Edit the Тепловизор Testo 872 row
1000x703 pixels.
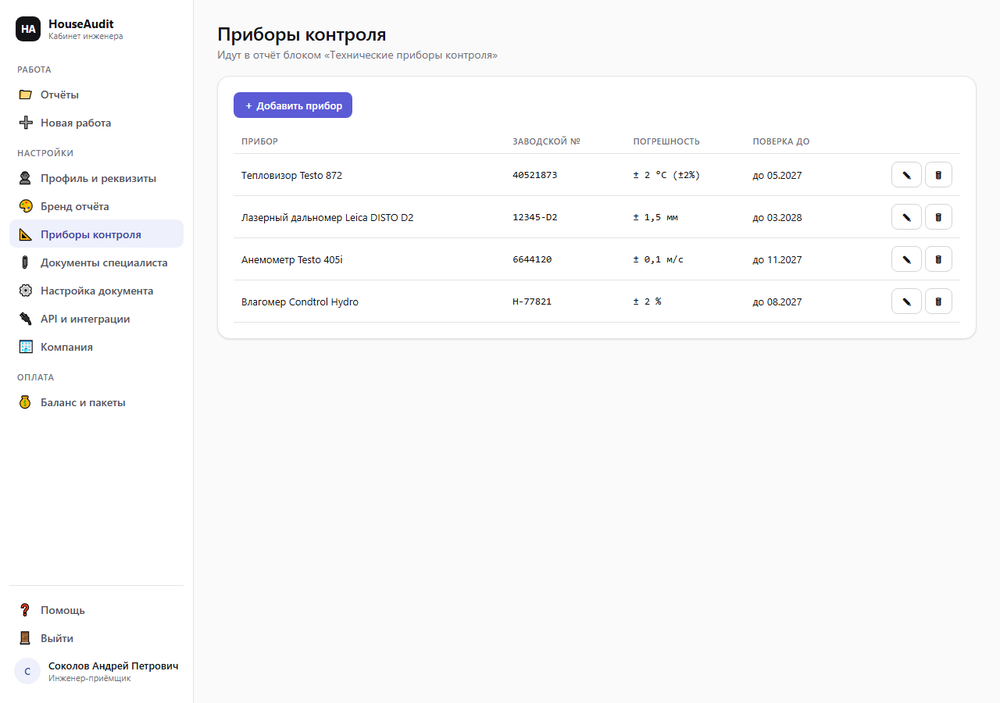(x=906, y=175)
